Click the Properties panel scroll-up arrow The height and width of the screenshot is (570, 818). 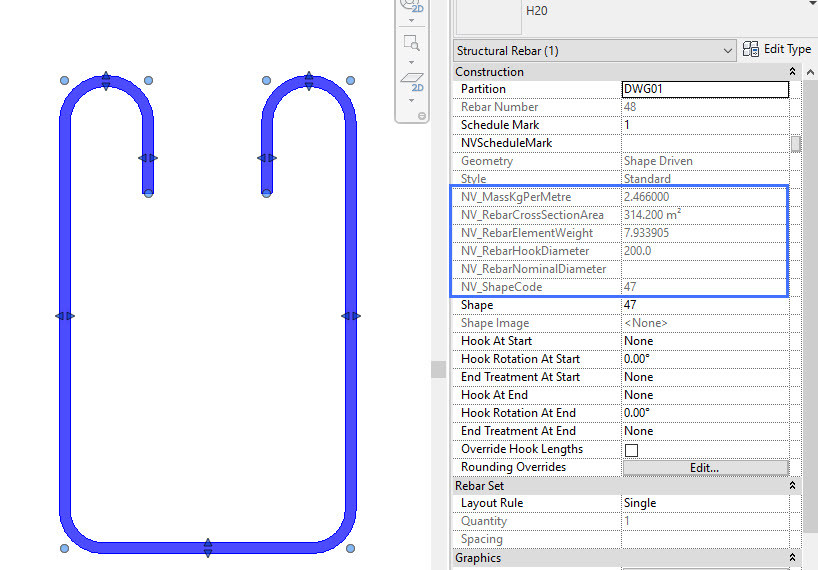point(810,72)
